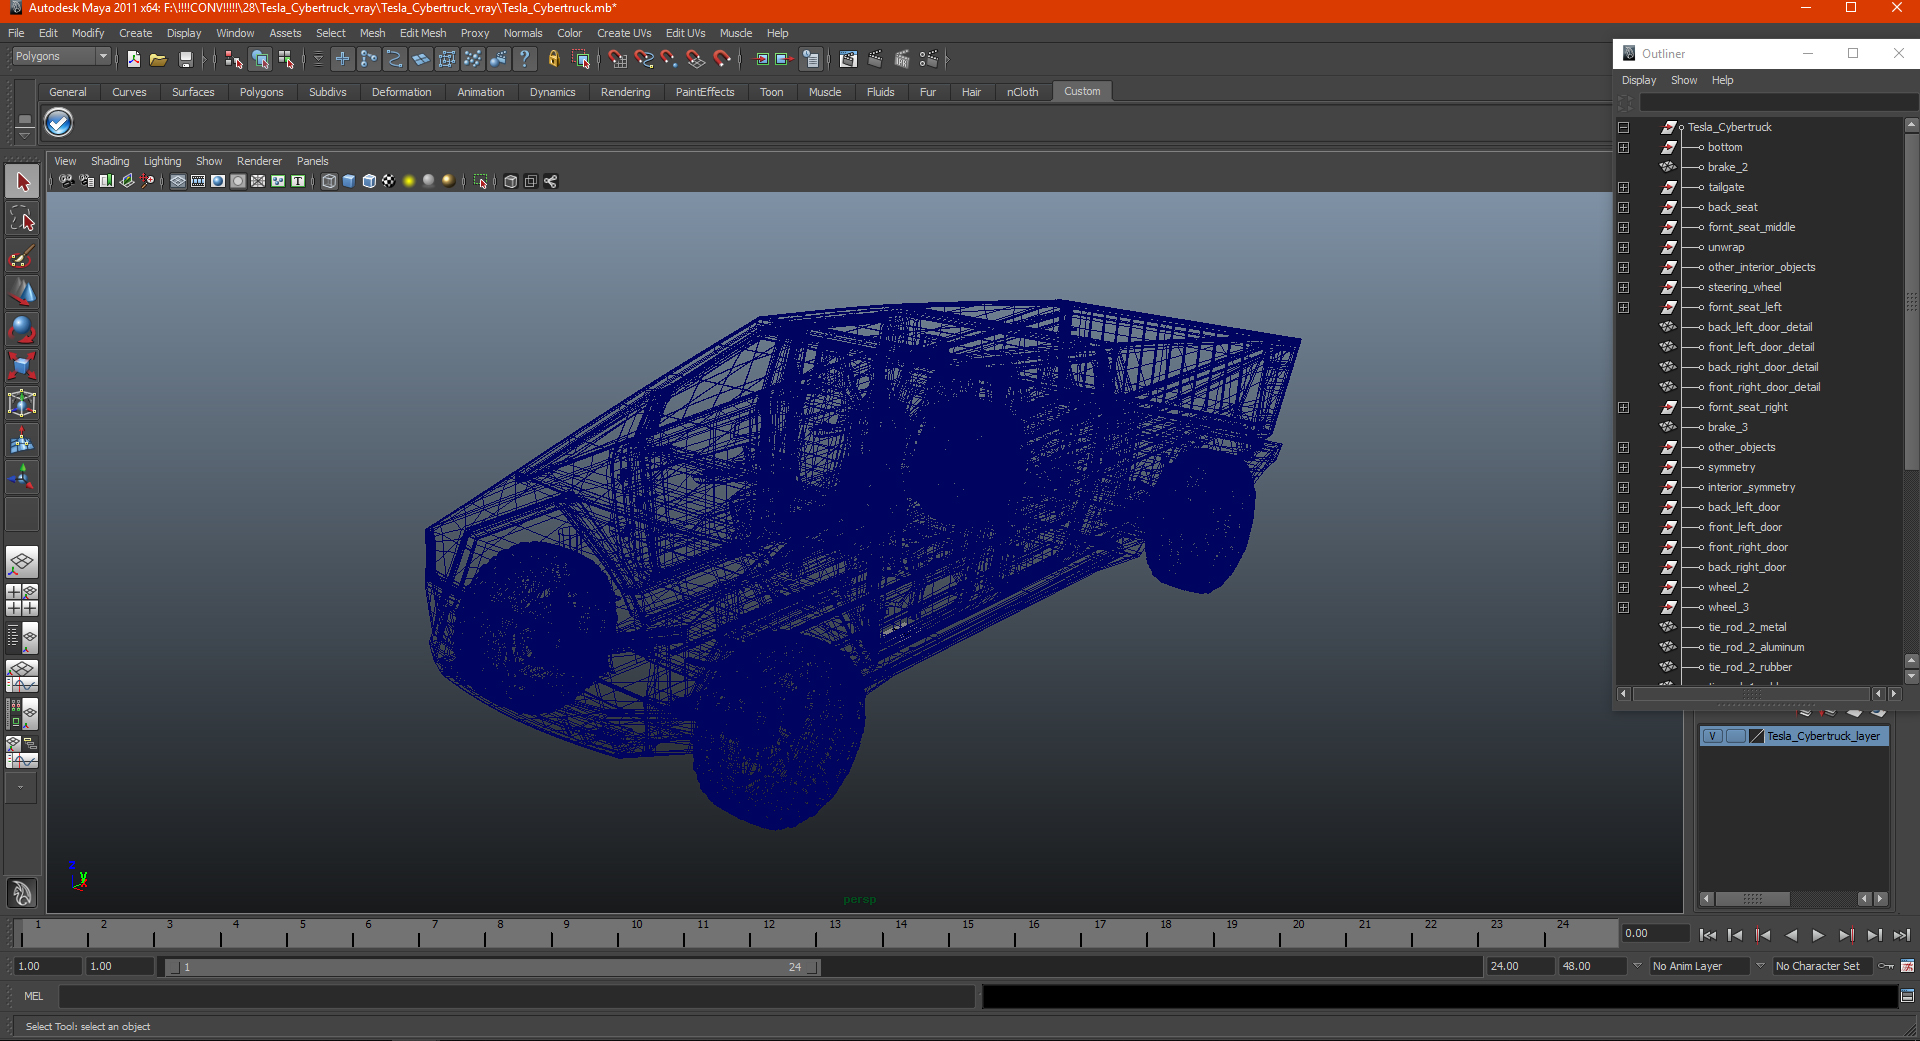Click the select camera icon in viewport

[66, 181]
